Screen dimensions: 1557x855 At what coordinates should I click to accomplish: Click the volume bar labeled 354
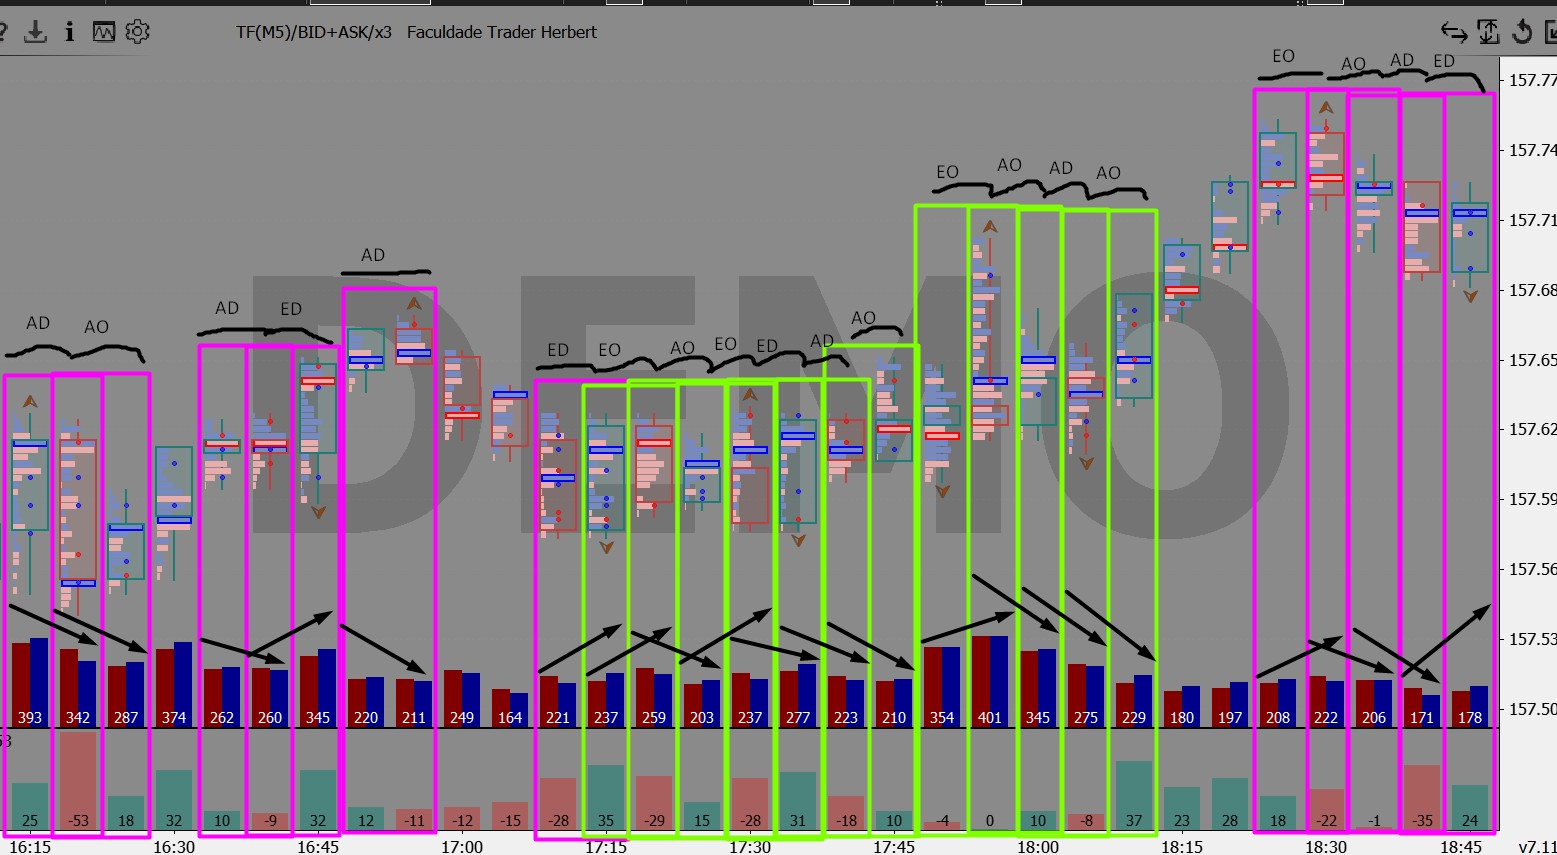pos(942,687)
